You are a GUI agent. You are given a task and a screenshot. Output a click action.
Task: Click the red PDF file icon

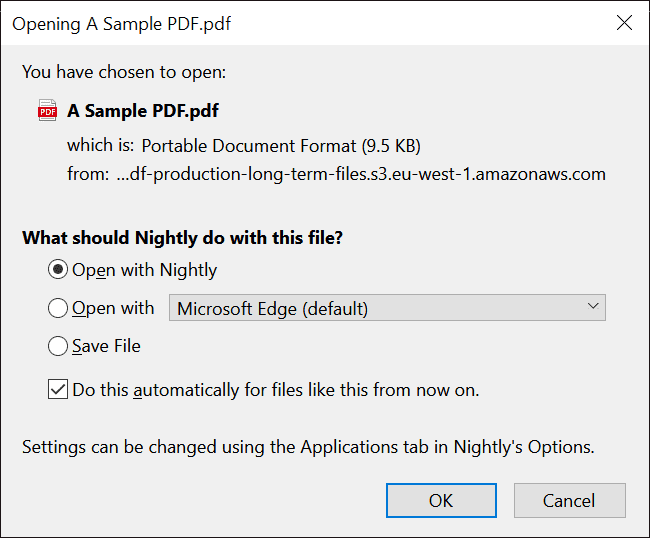48,110
